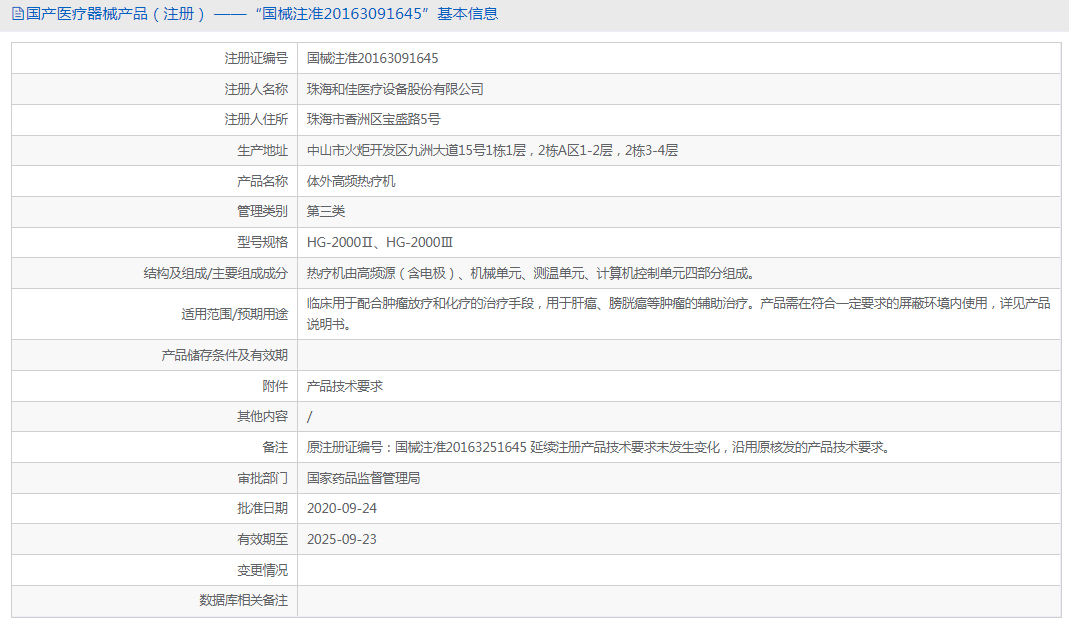Viewport: 1069px width, 624px height.
Task: Select the registration number value 国械注准20163091645
Action: coord(372,59)
